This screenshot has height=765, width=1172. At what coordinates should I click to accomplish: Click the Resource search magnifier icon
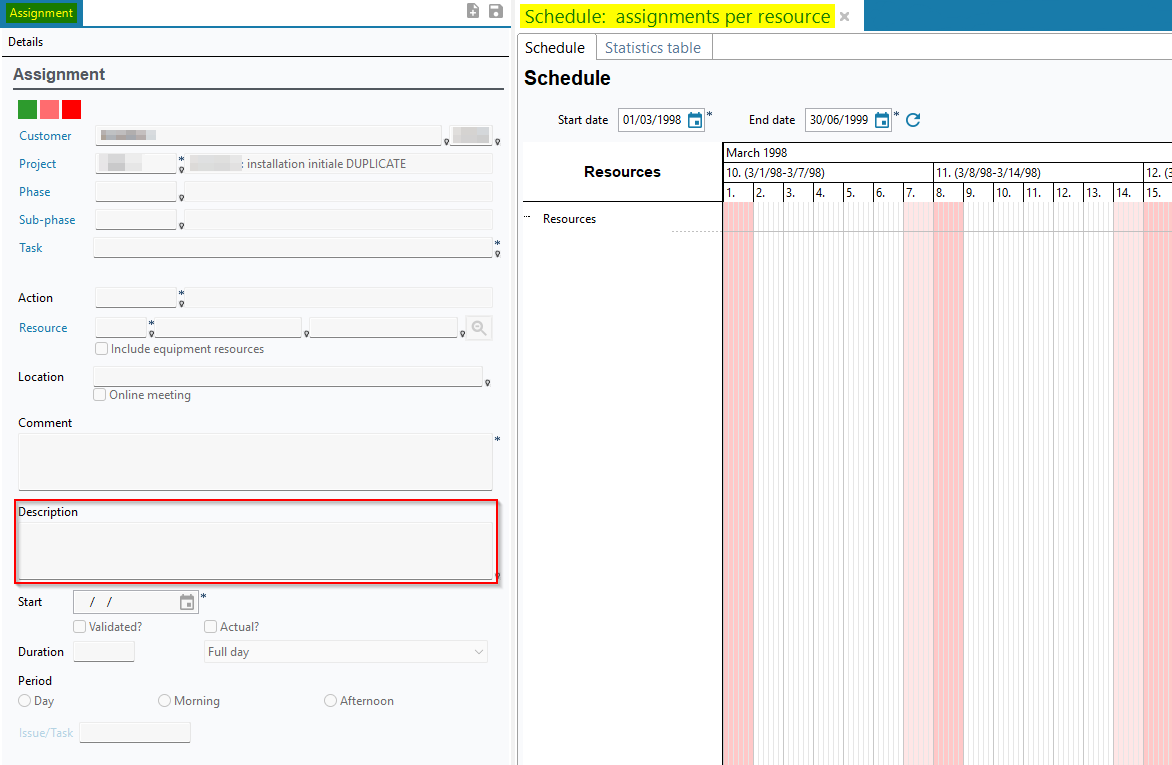coord(479,328)
